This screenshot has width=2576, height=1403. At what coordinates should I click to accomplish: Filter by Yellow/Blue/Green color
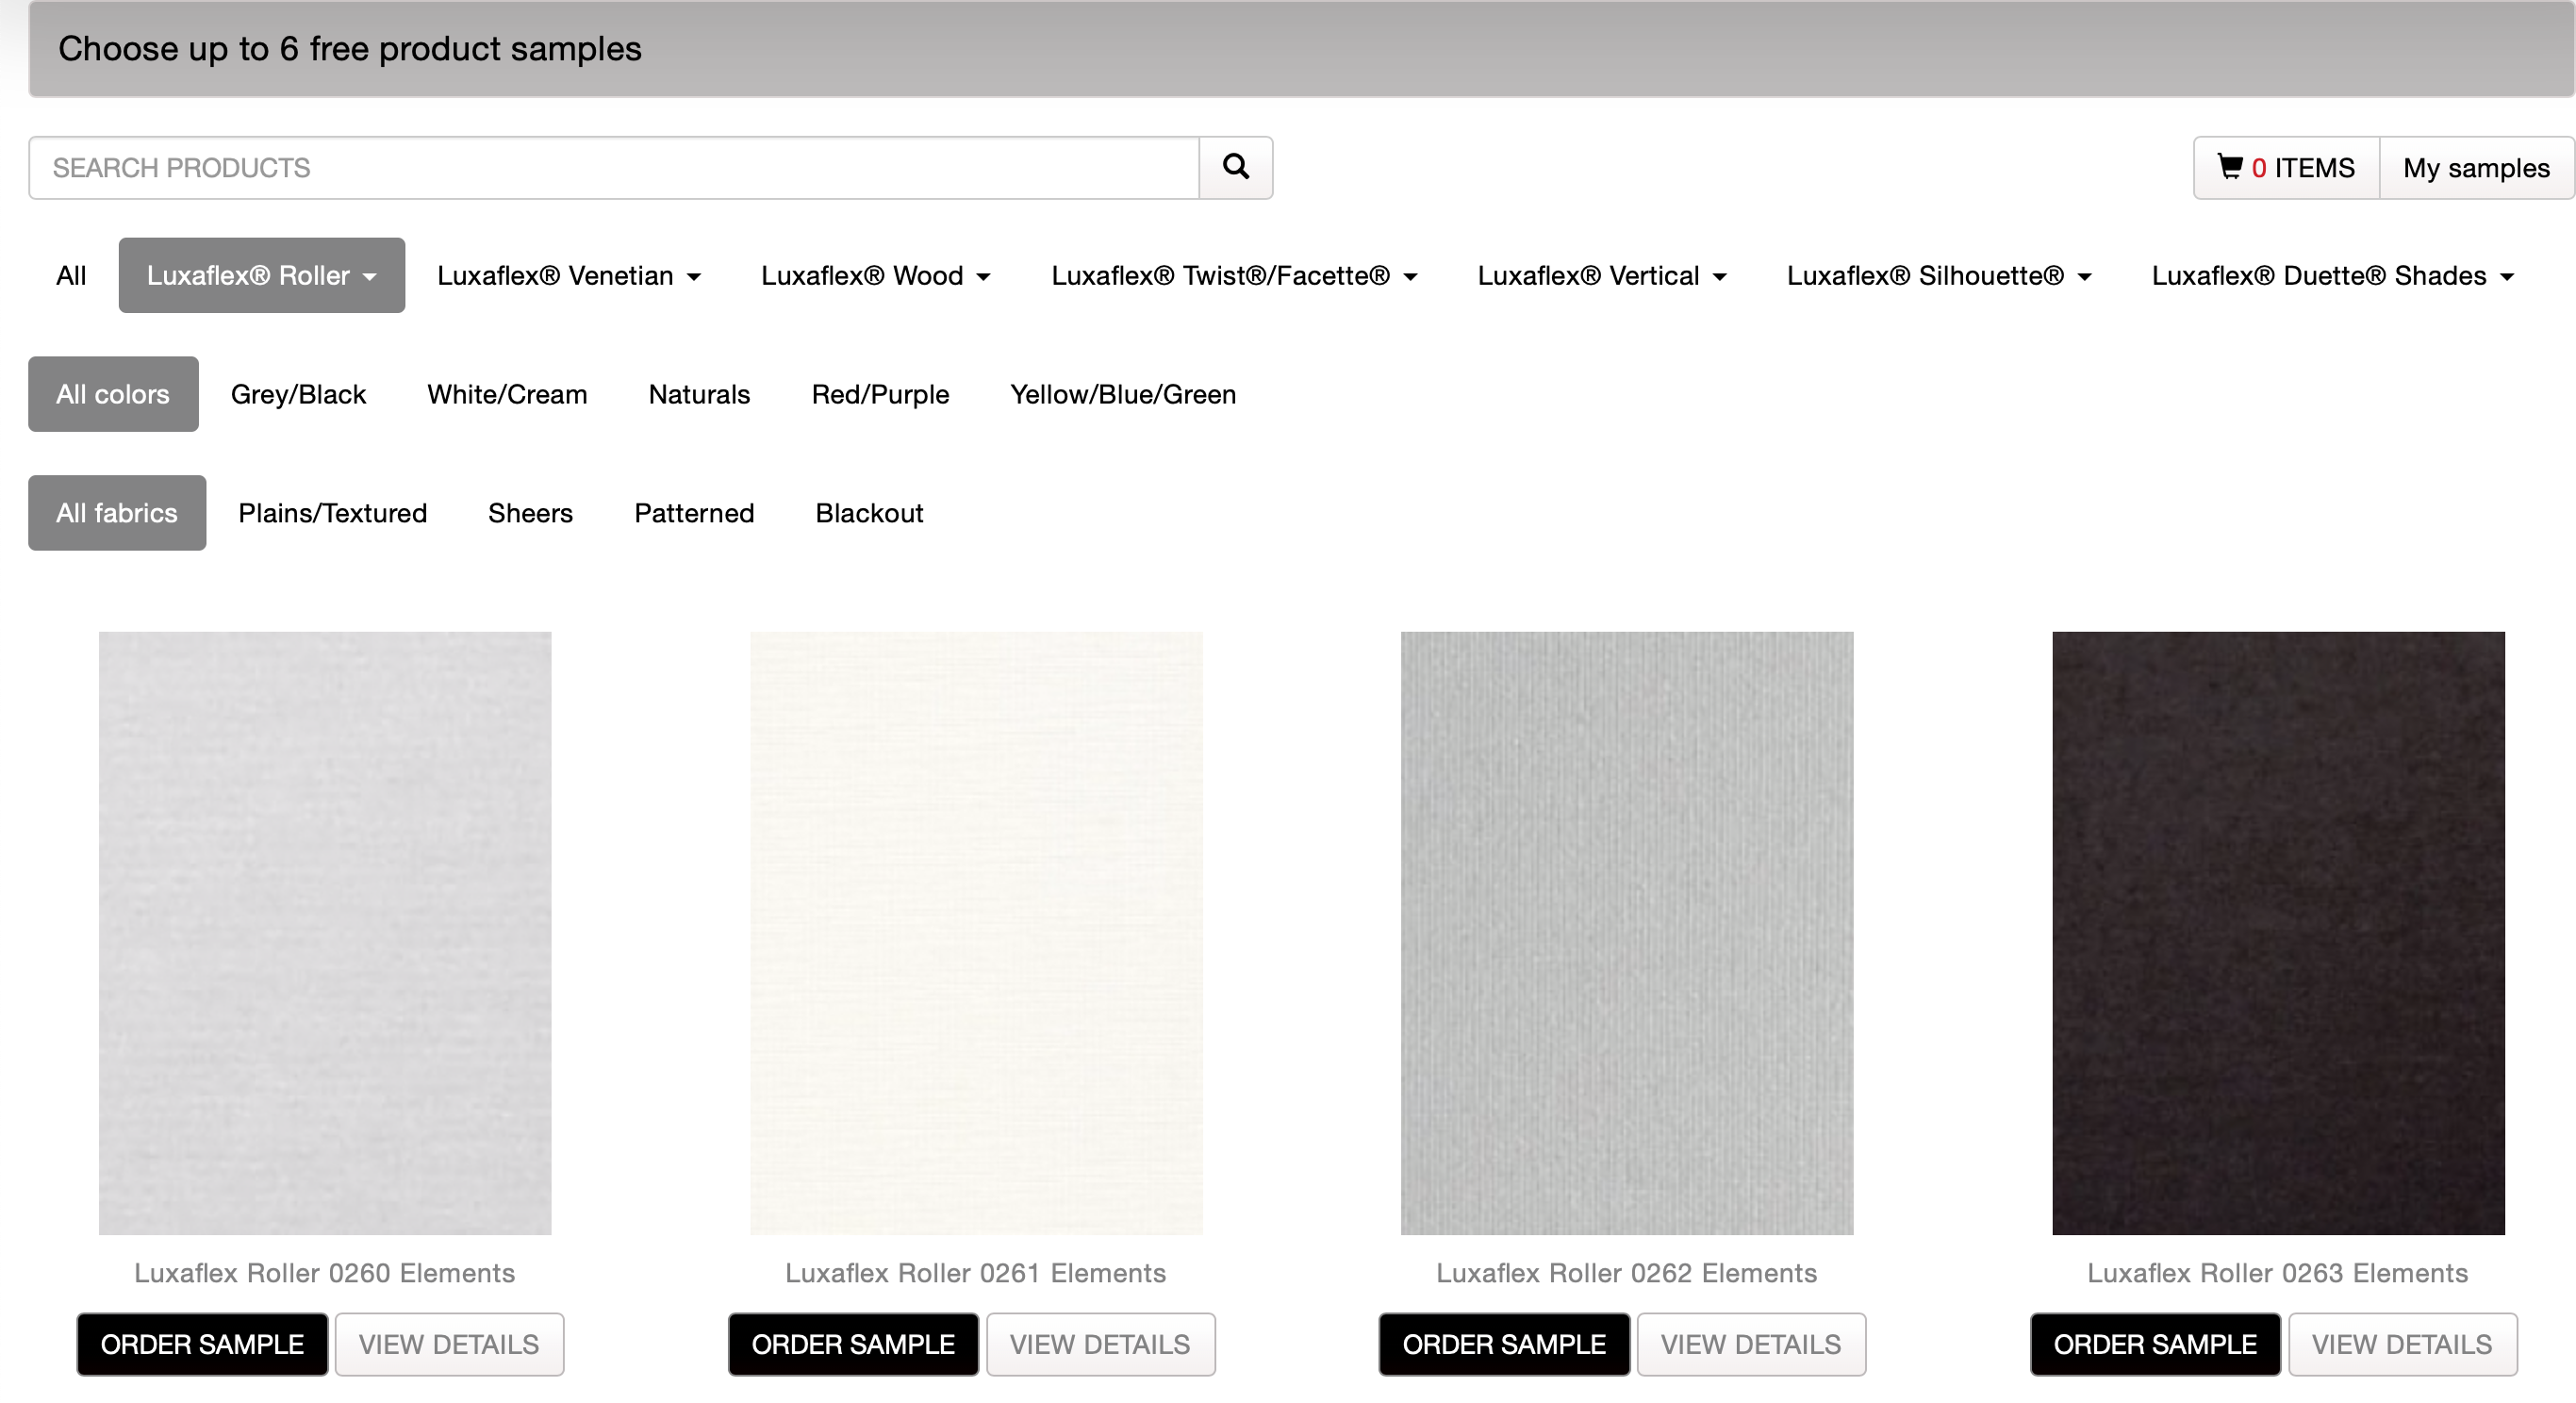tap(1122, 394)
